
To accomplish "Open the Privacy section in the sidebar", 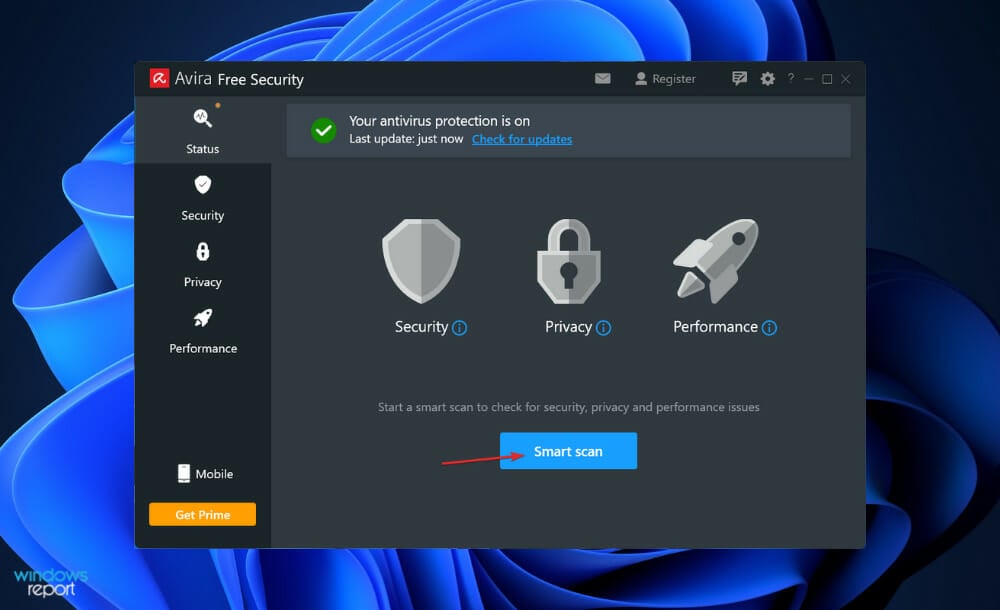I will [203, 265].
